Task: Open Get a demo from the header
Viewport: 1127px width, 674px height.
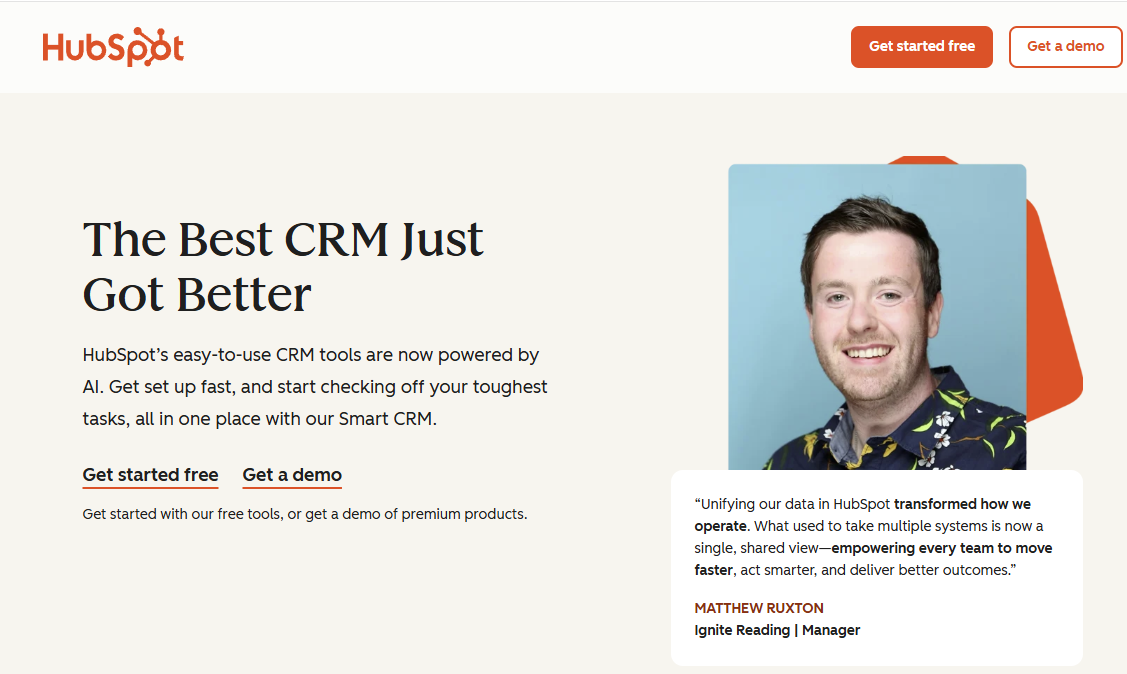Action: pos(1065,47)
